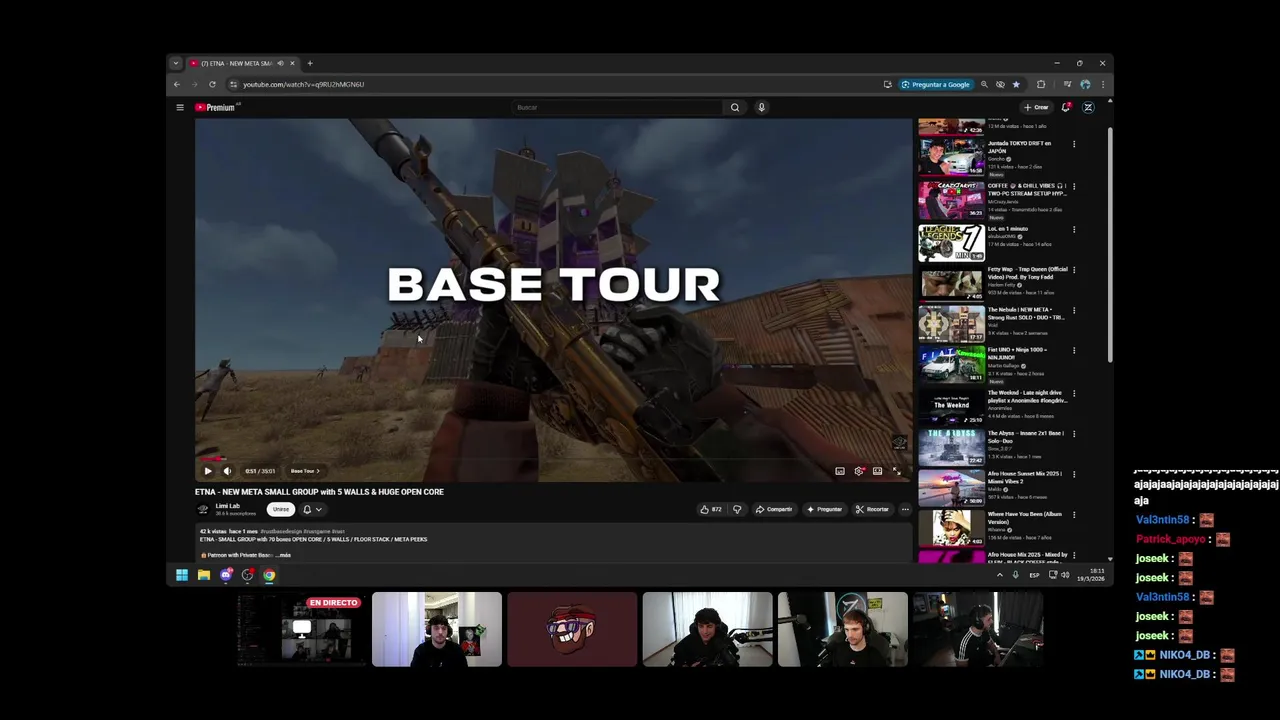Viewport: 1280px width, 720px height.
Task: Open File Explorer from taskbar
Action: (204, 575)
